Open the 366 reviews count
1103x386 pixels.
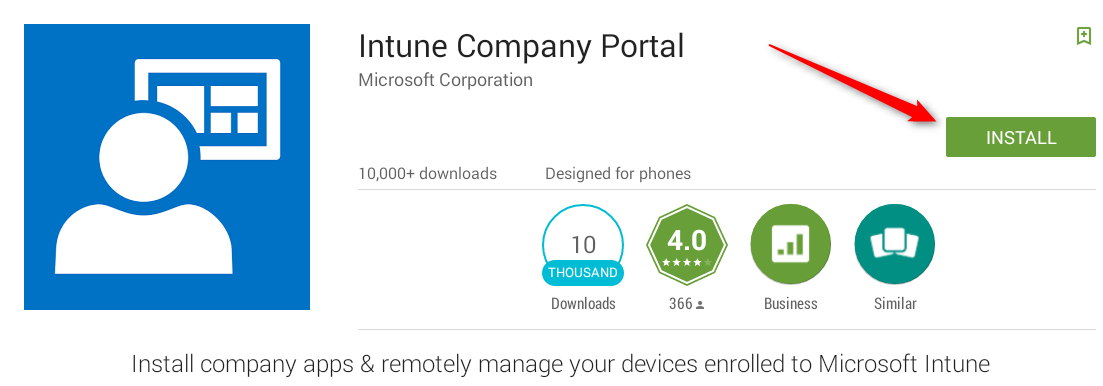[687, 304]
